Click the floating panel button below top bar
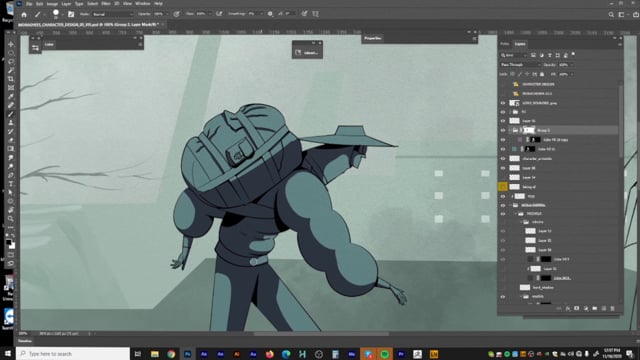 click(307, 53)
